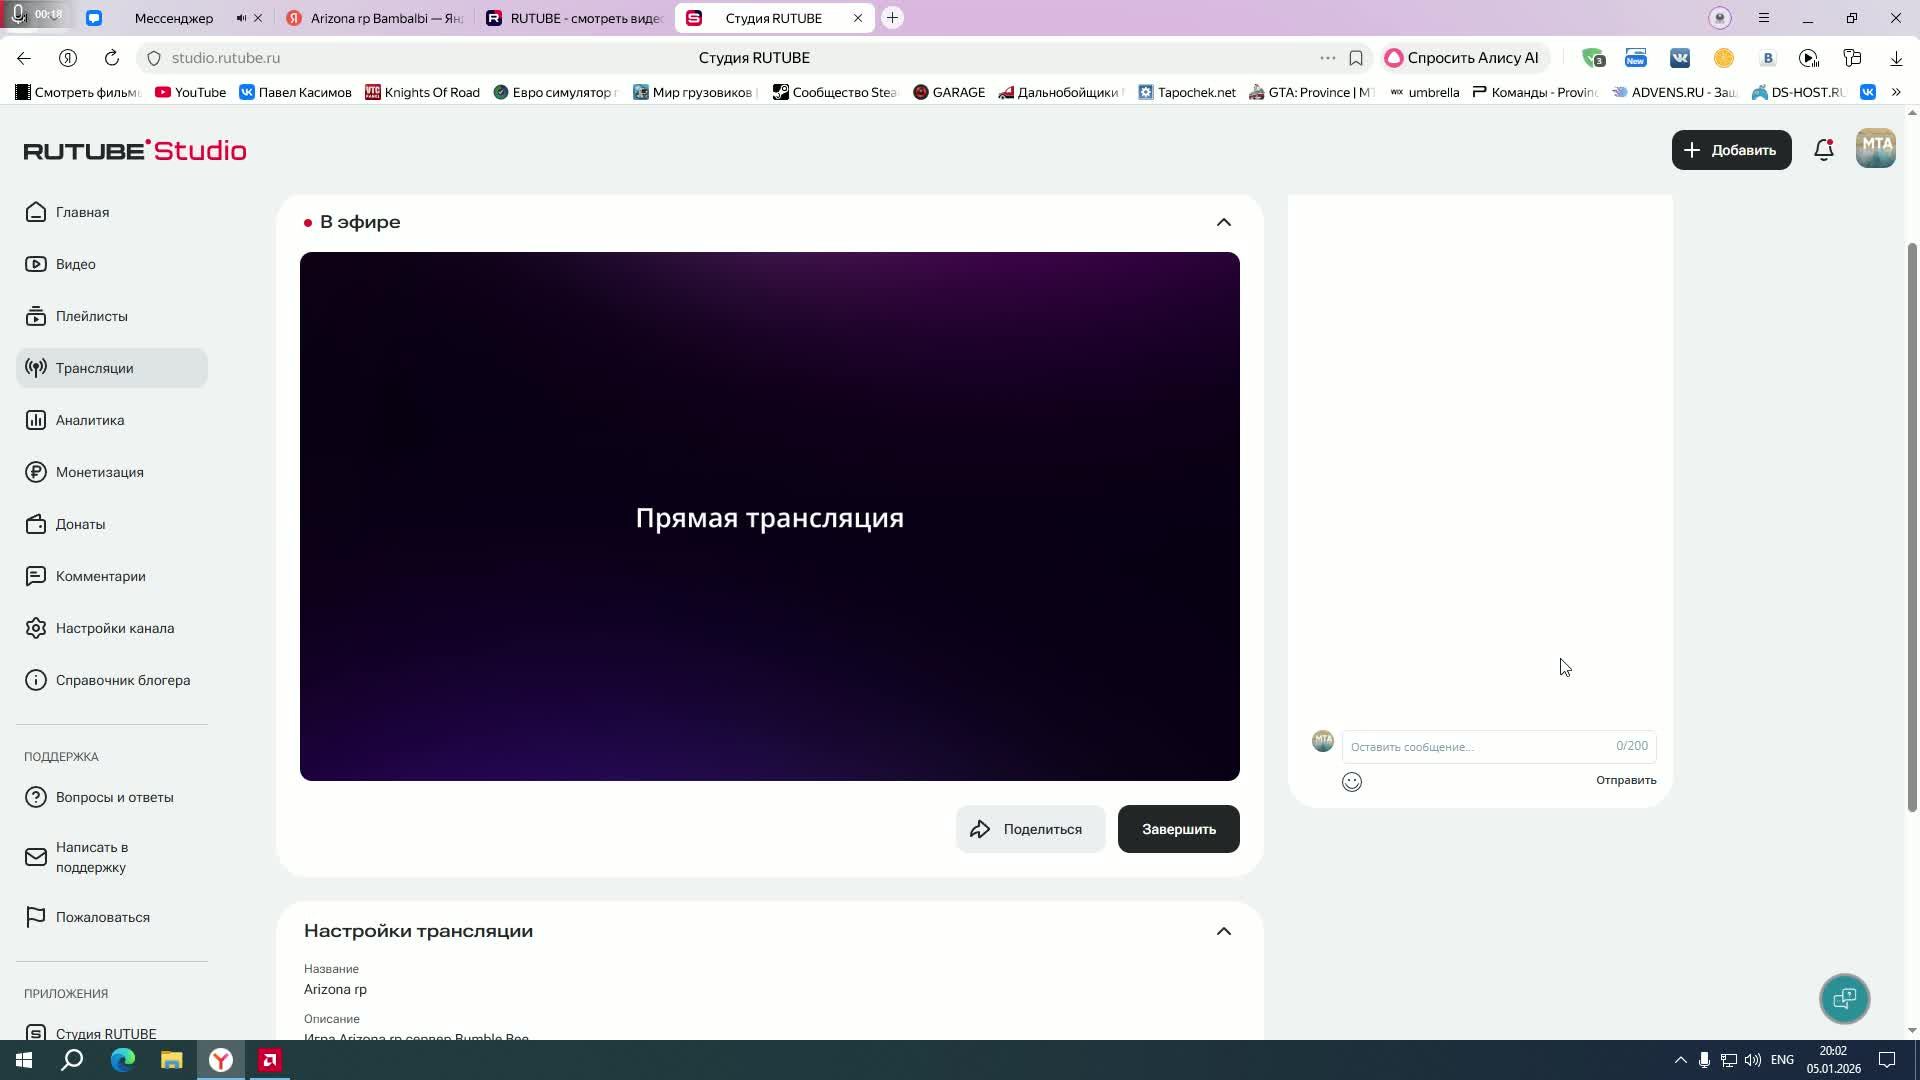Open the emoji picker in chat
This screenshot has height=1080, width=1920.
point(1351,782)
